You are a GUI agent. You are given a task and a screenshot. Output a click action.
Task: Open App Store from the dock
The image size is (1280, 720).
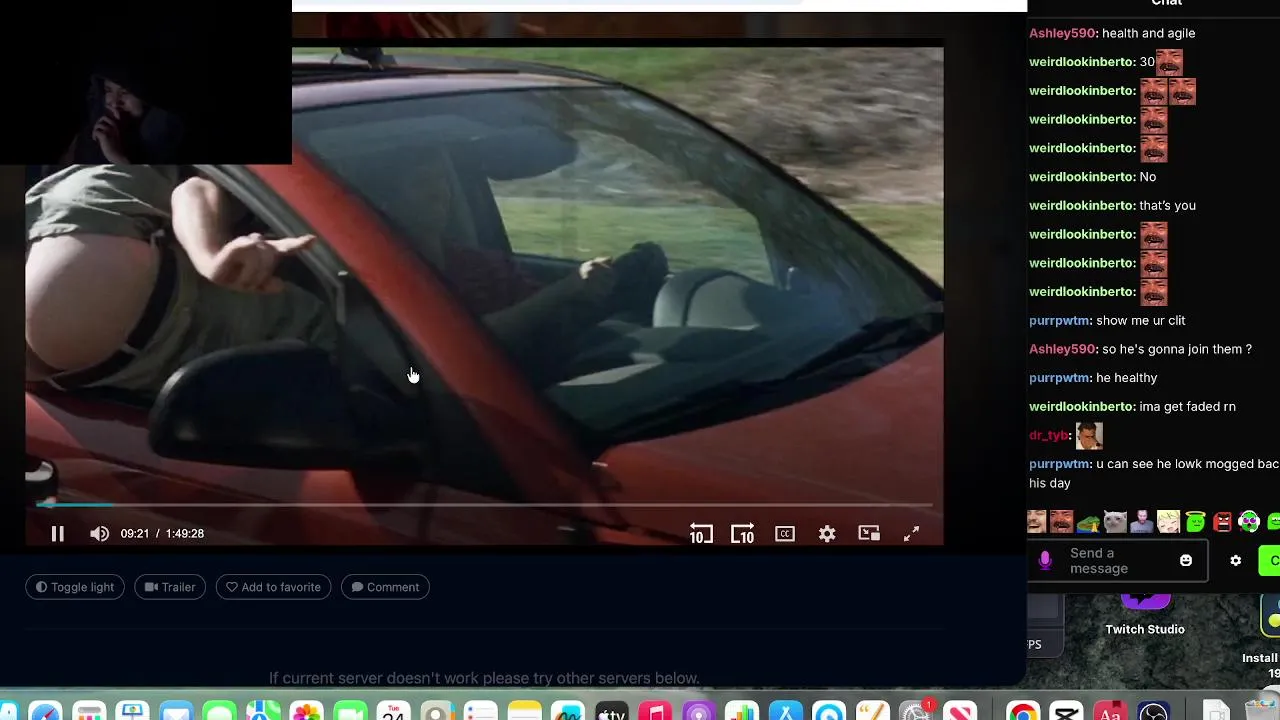point(786,712)
